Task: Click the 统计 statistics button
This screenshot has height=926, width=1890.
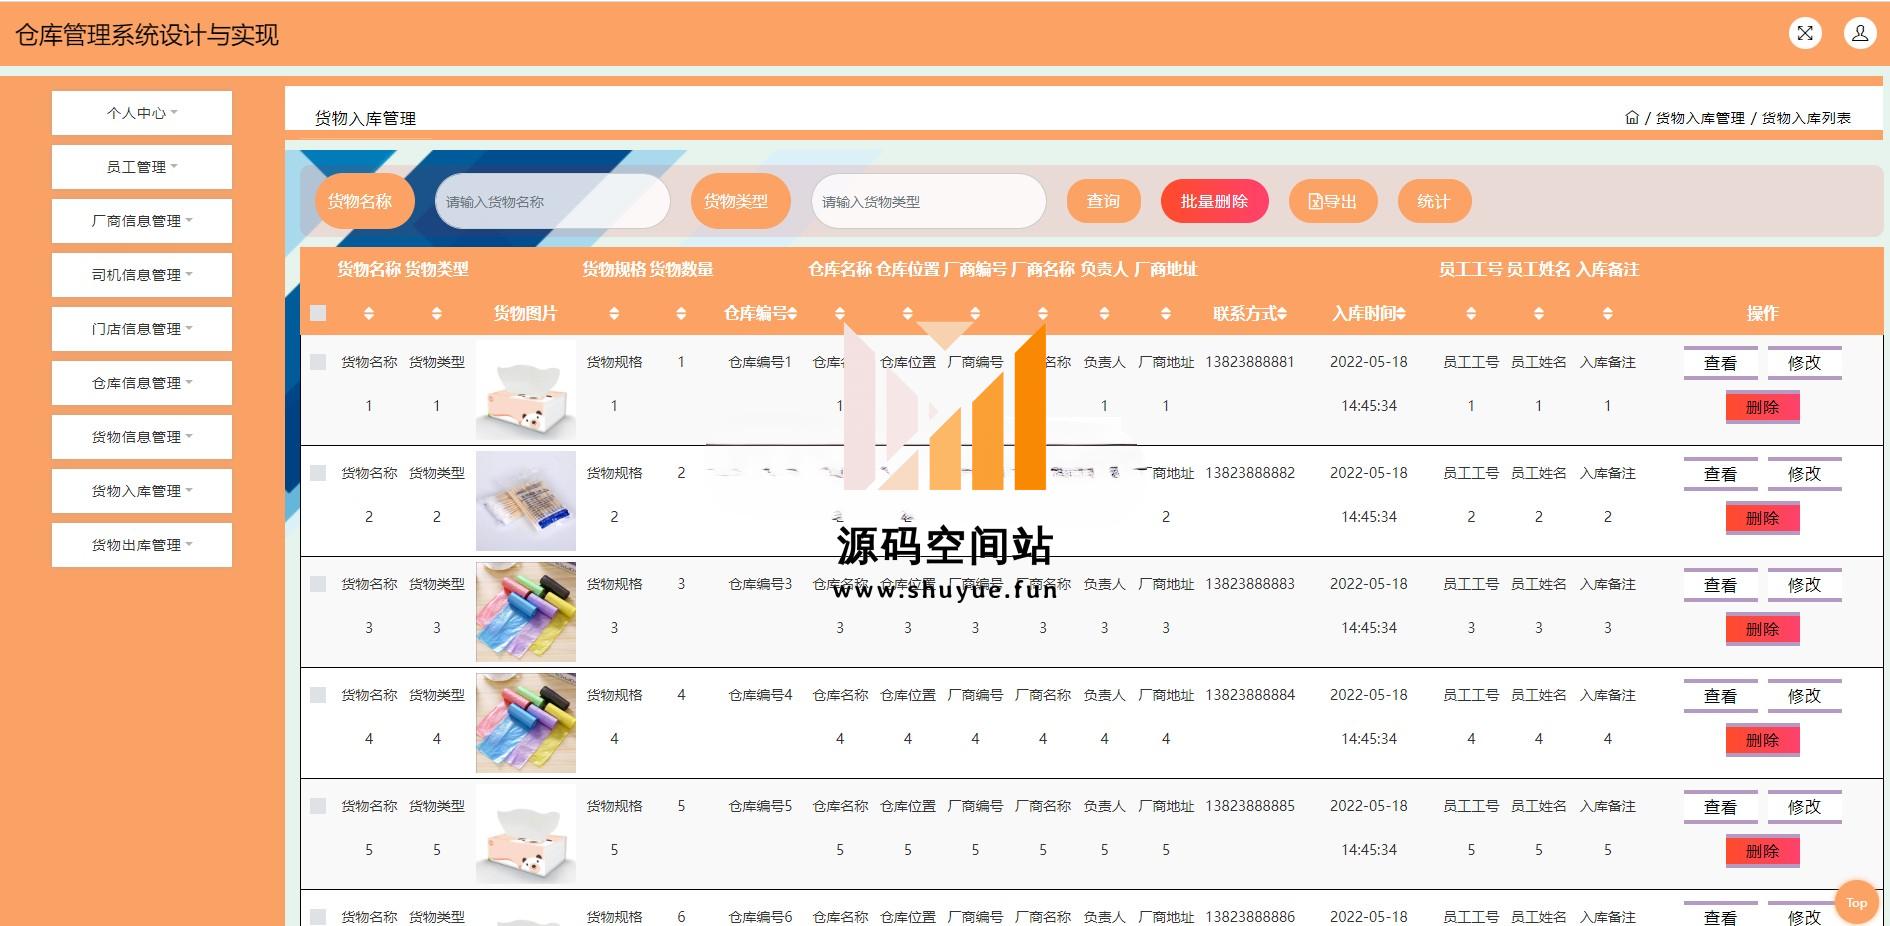Action: pos(1434,201)
